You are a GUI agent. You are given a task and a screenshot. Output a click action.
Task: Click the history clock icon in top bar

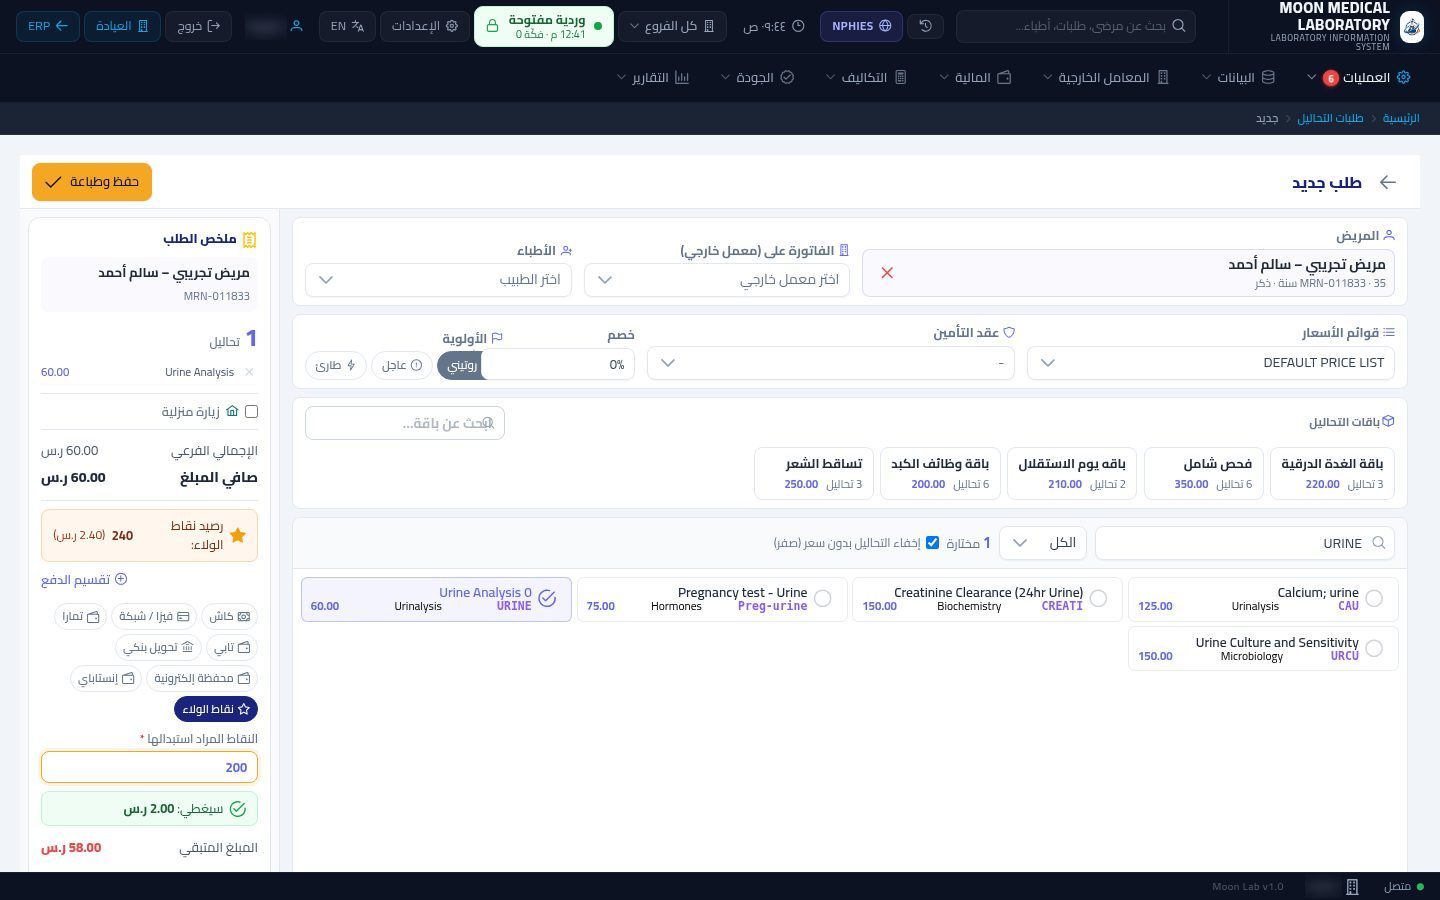click(925, 26)
